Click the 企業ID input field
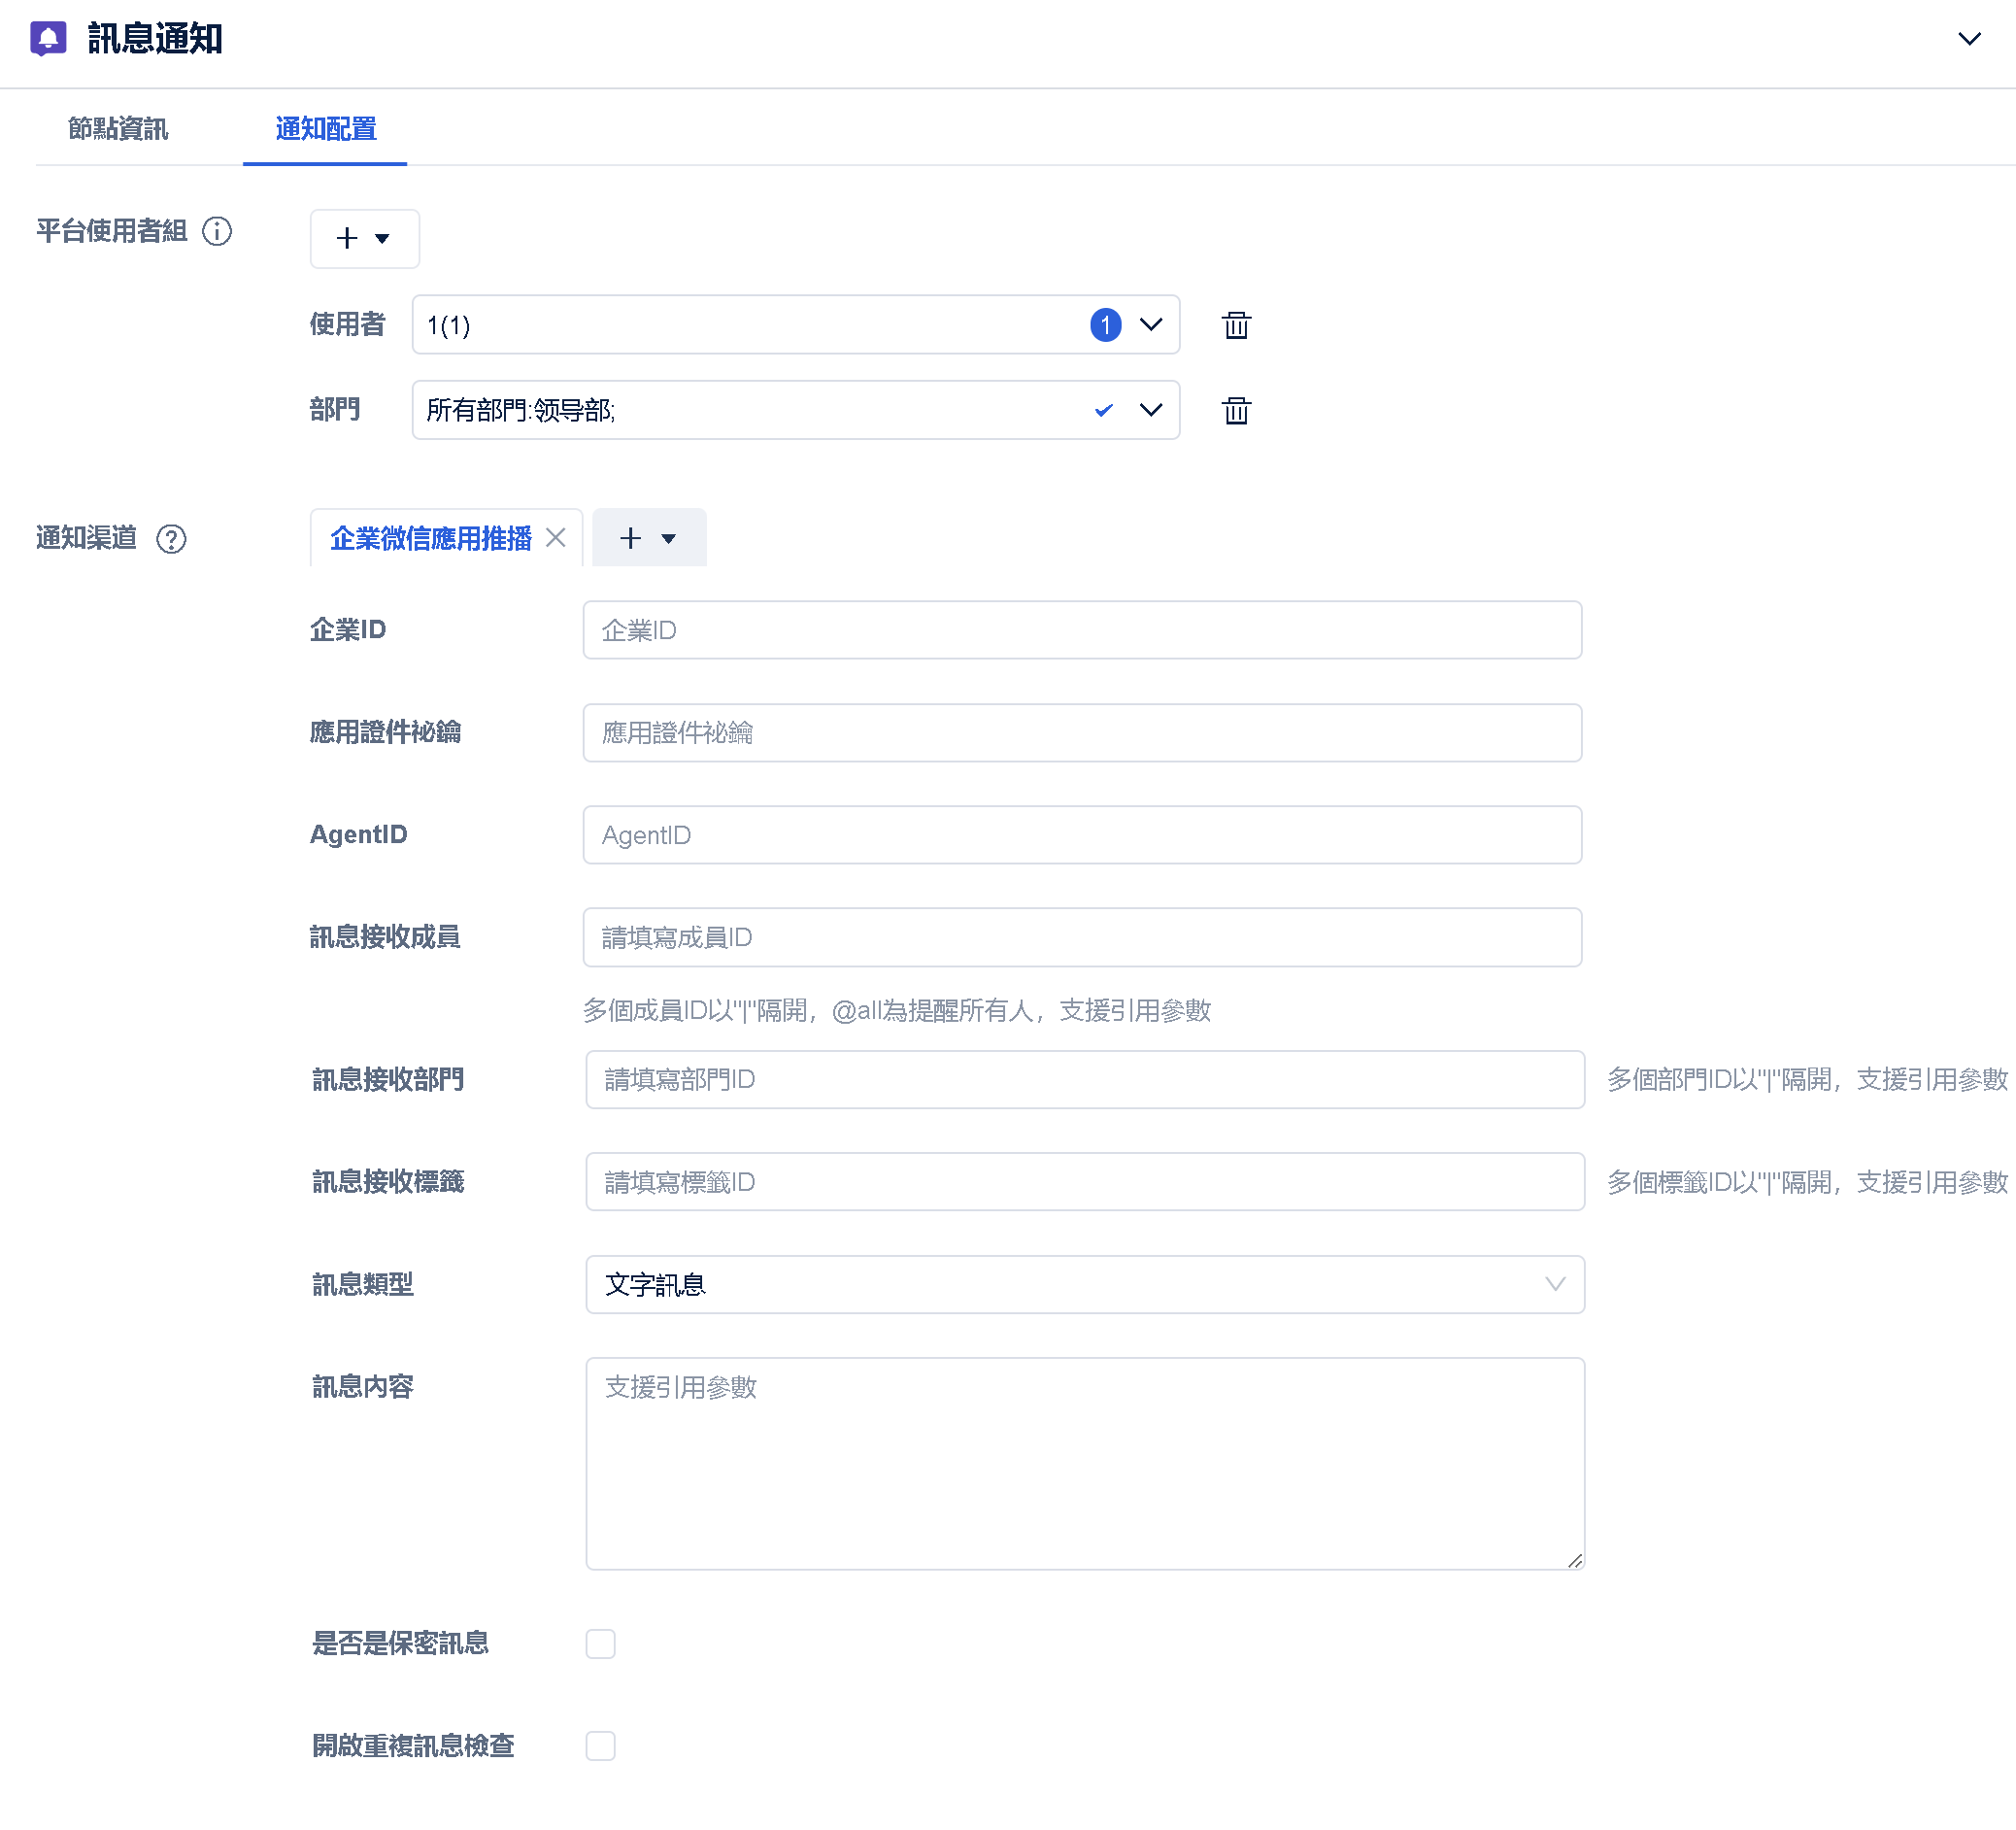The height and width of the screenshot is (1830, 2016). click(x=1081, y=630)
